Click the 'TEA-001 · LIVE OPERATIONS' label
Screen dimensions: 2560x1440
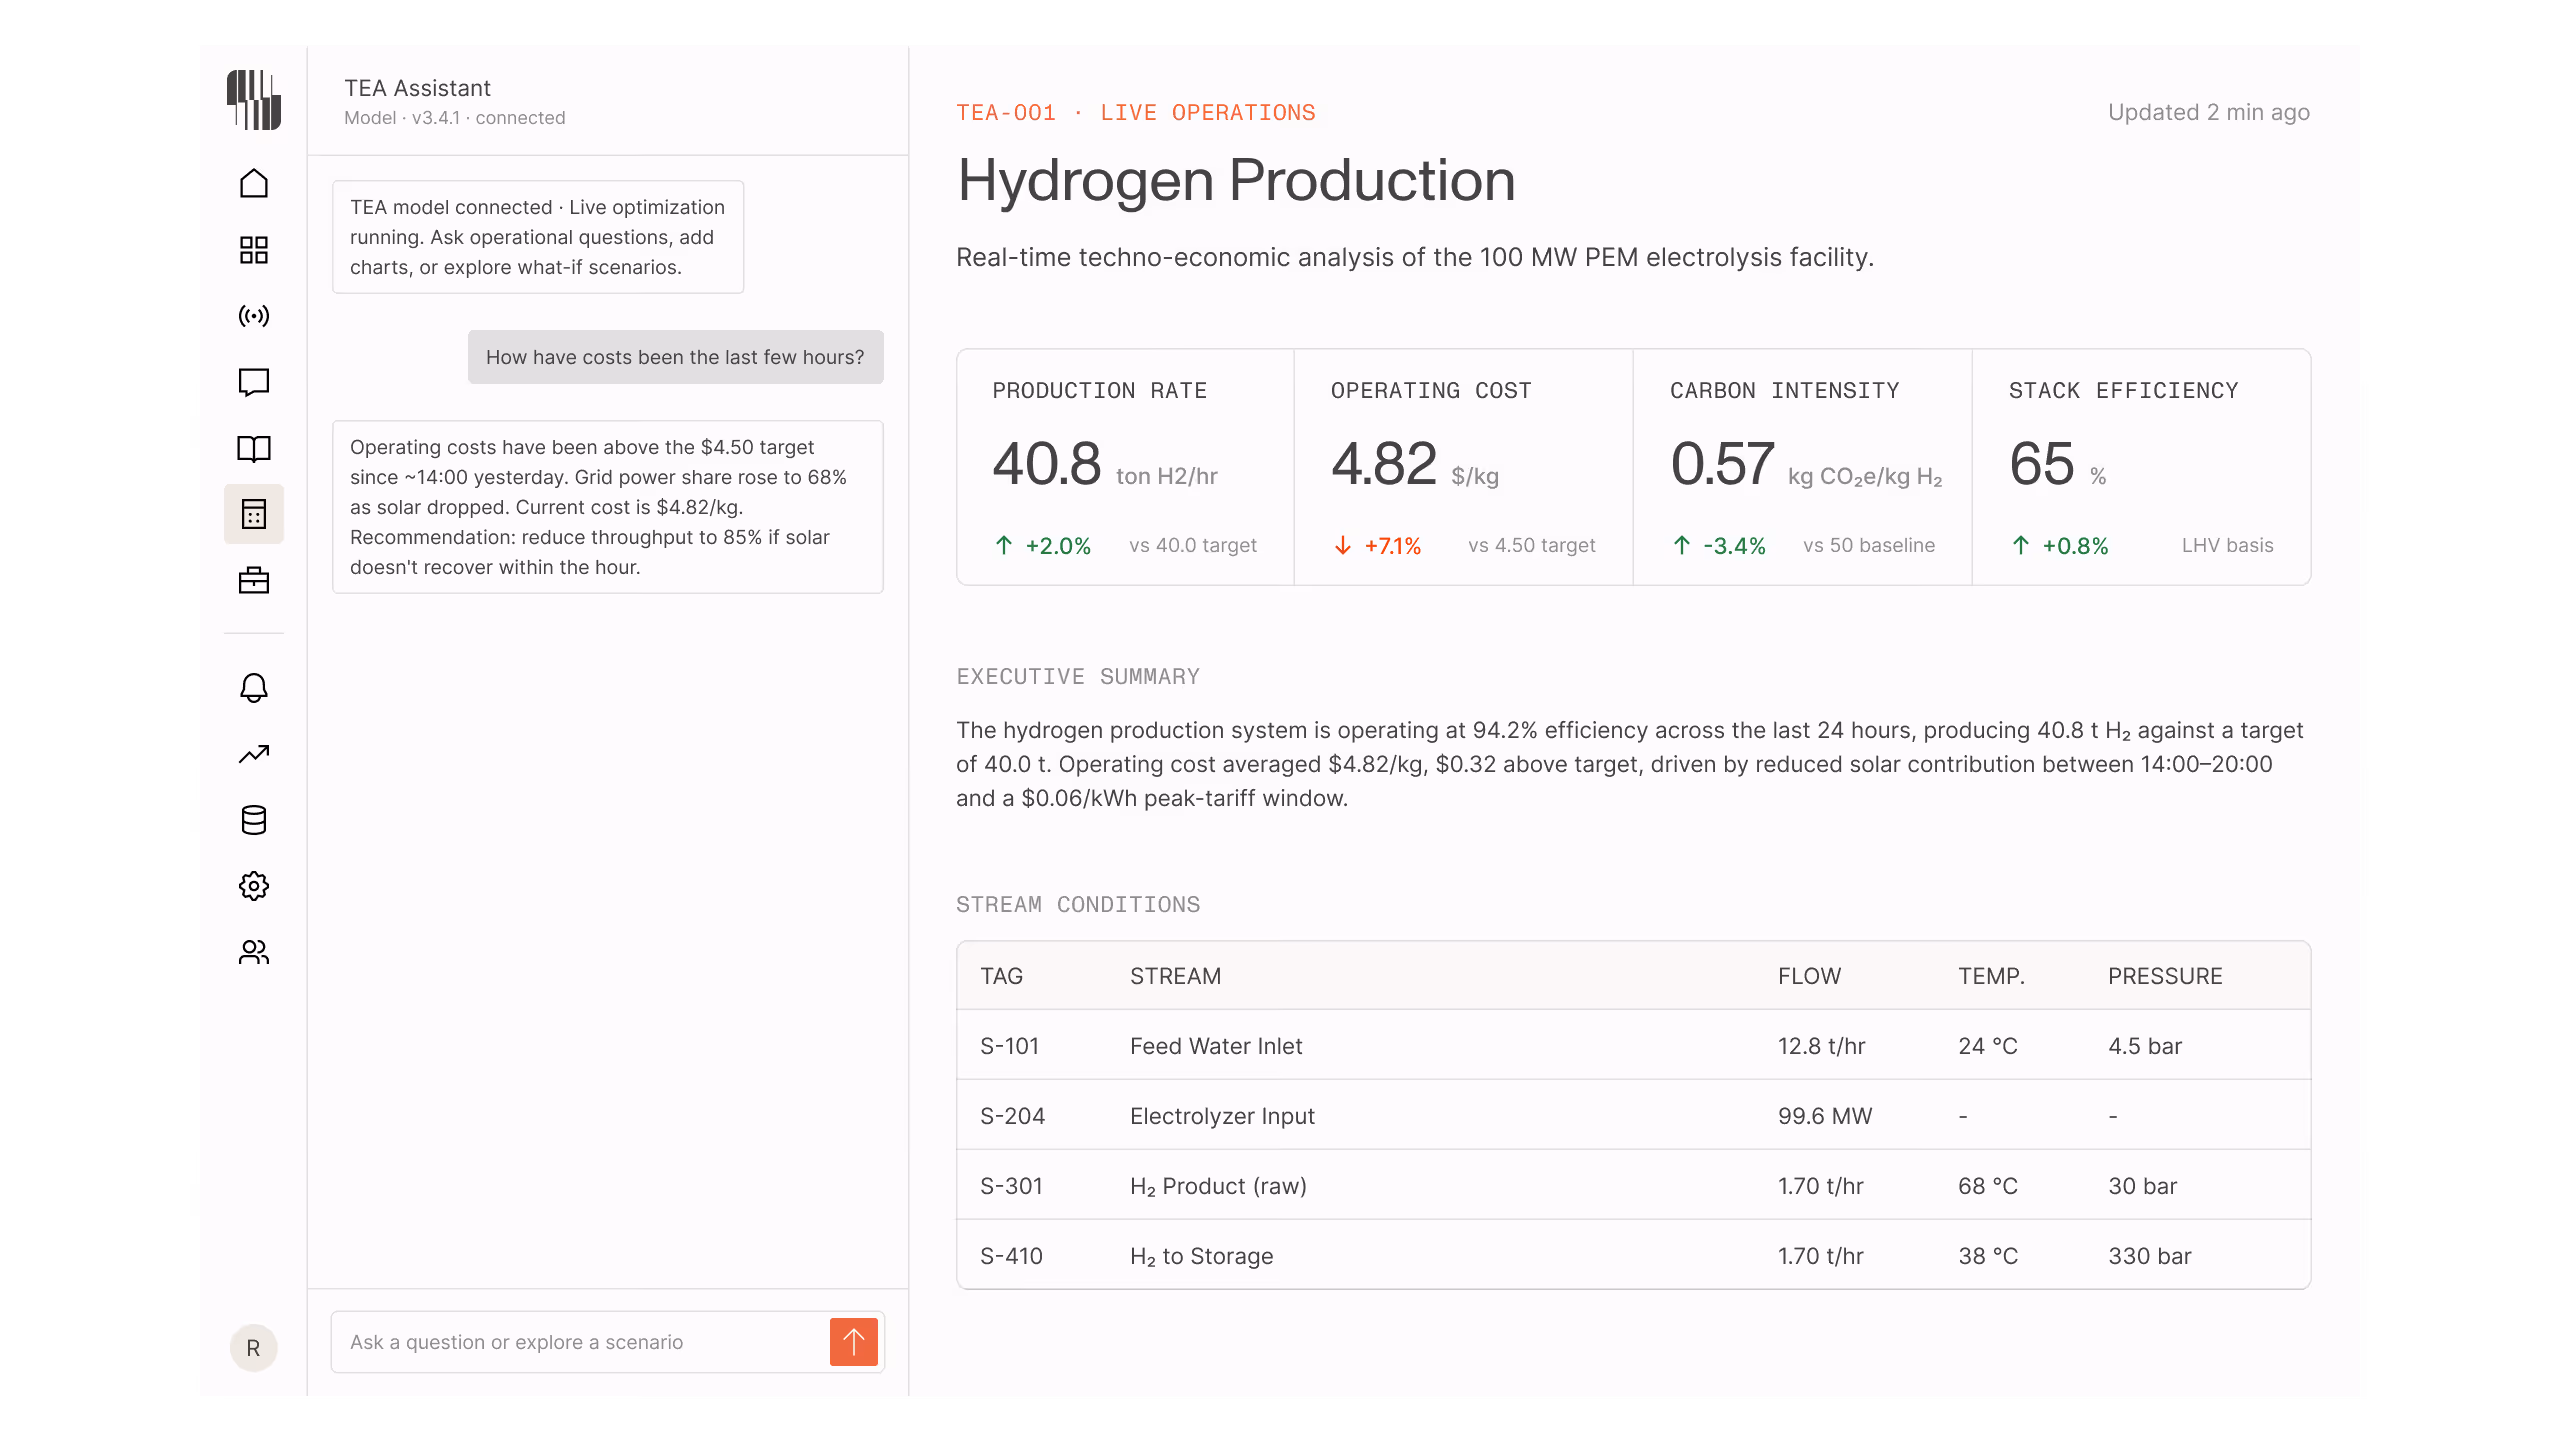pos(1136,113)
